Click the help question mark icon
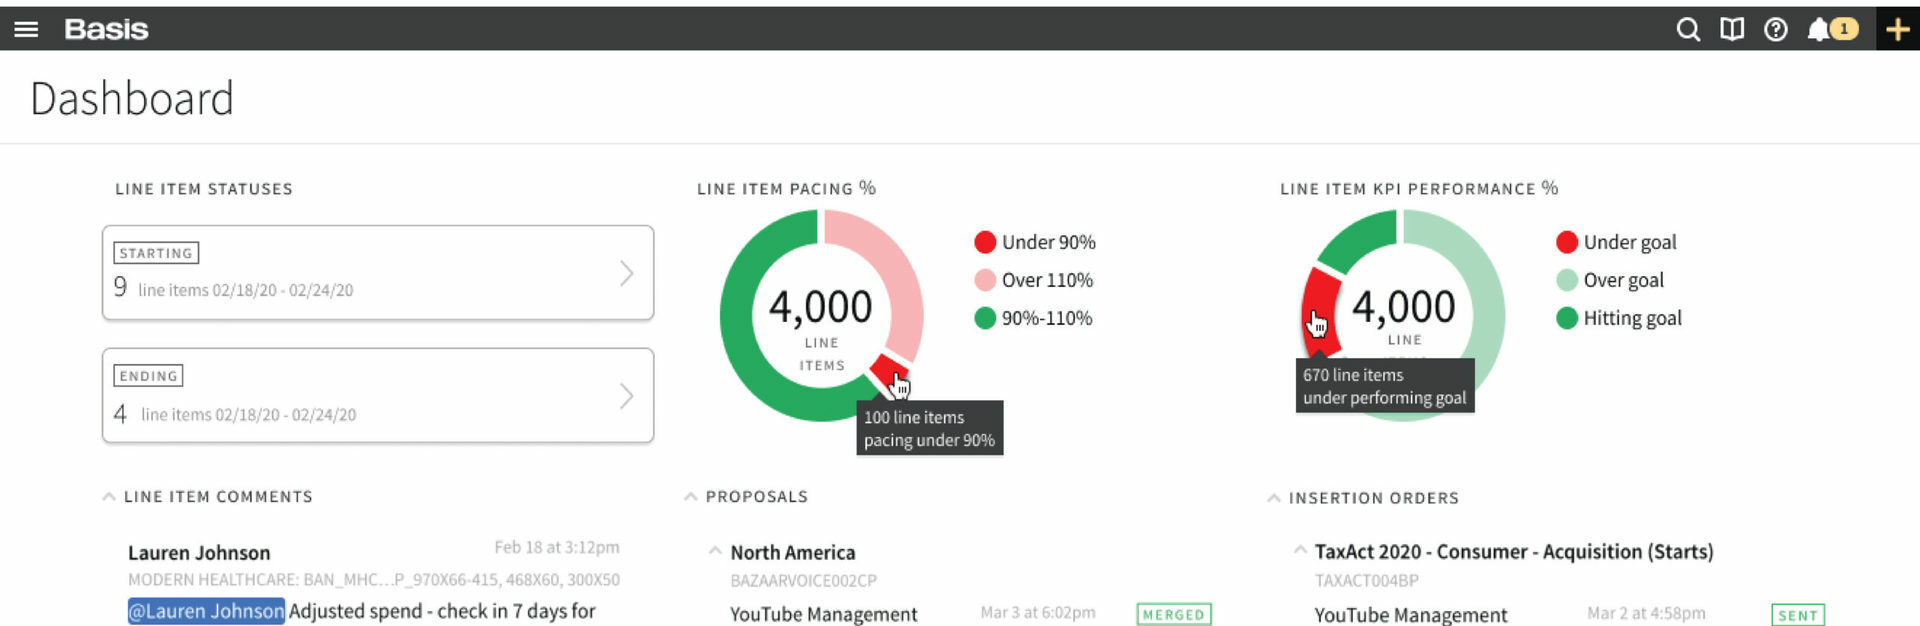 1775,29
